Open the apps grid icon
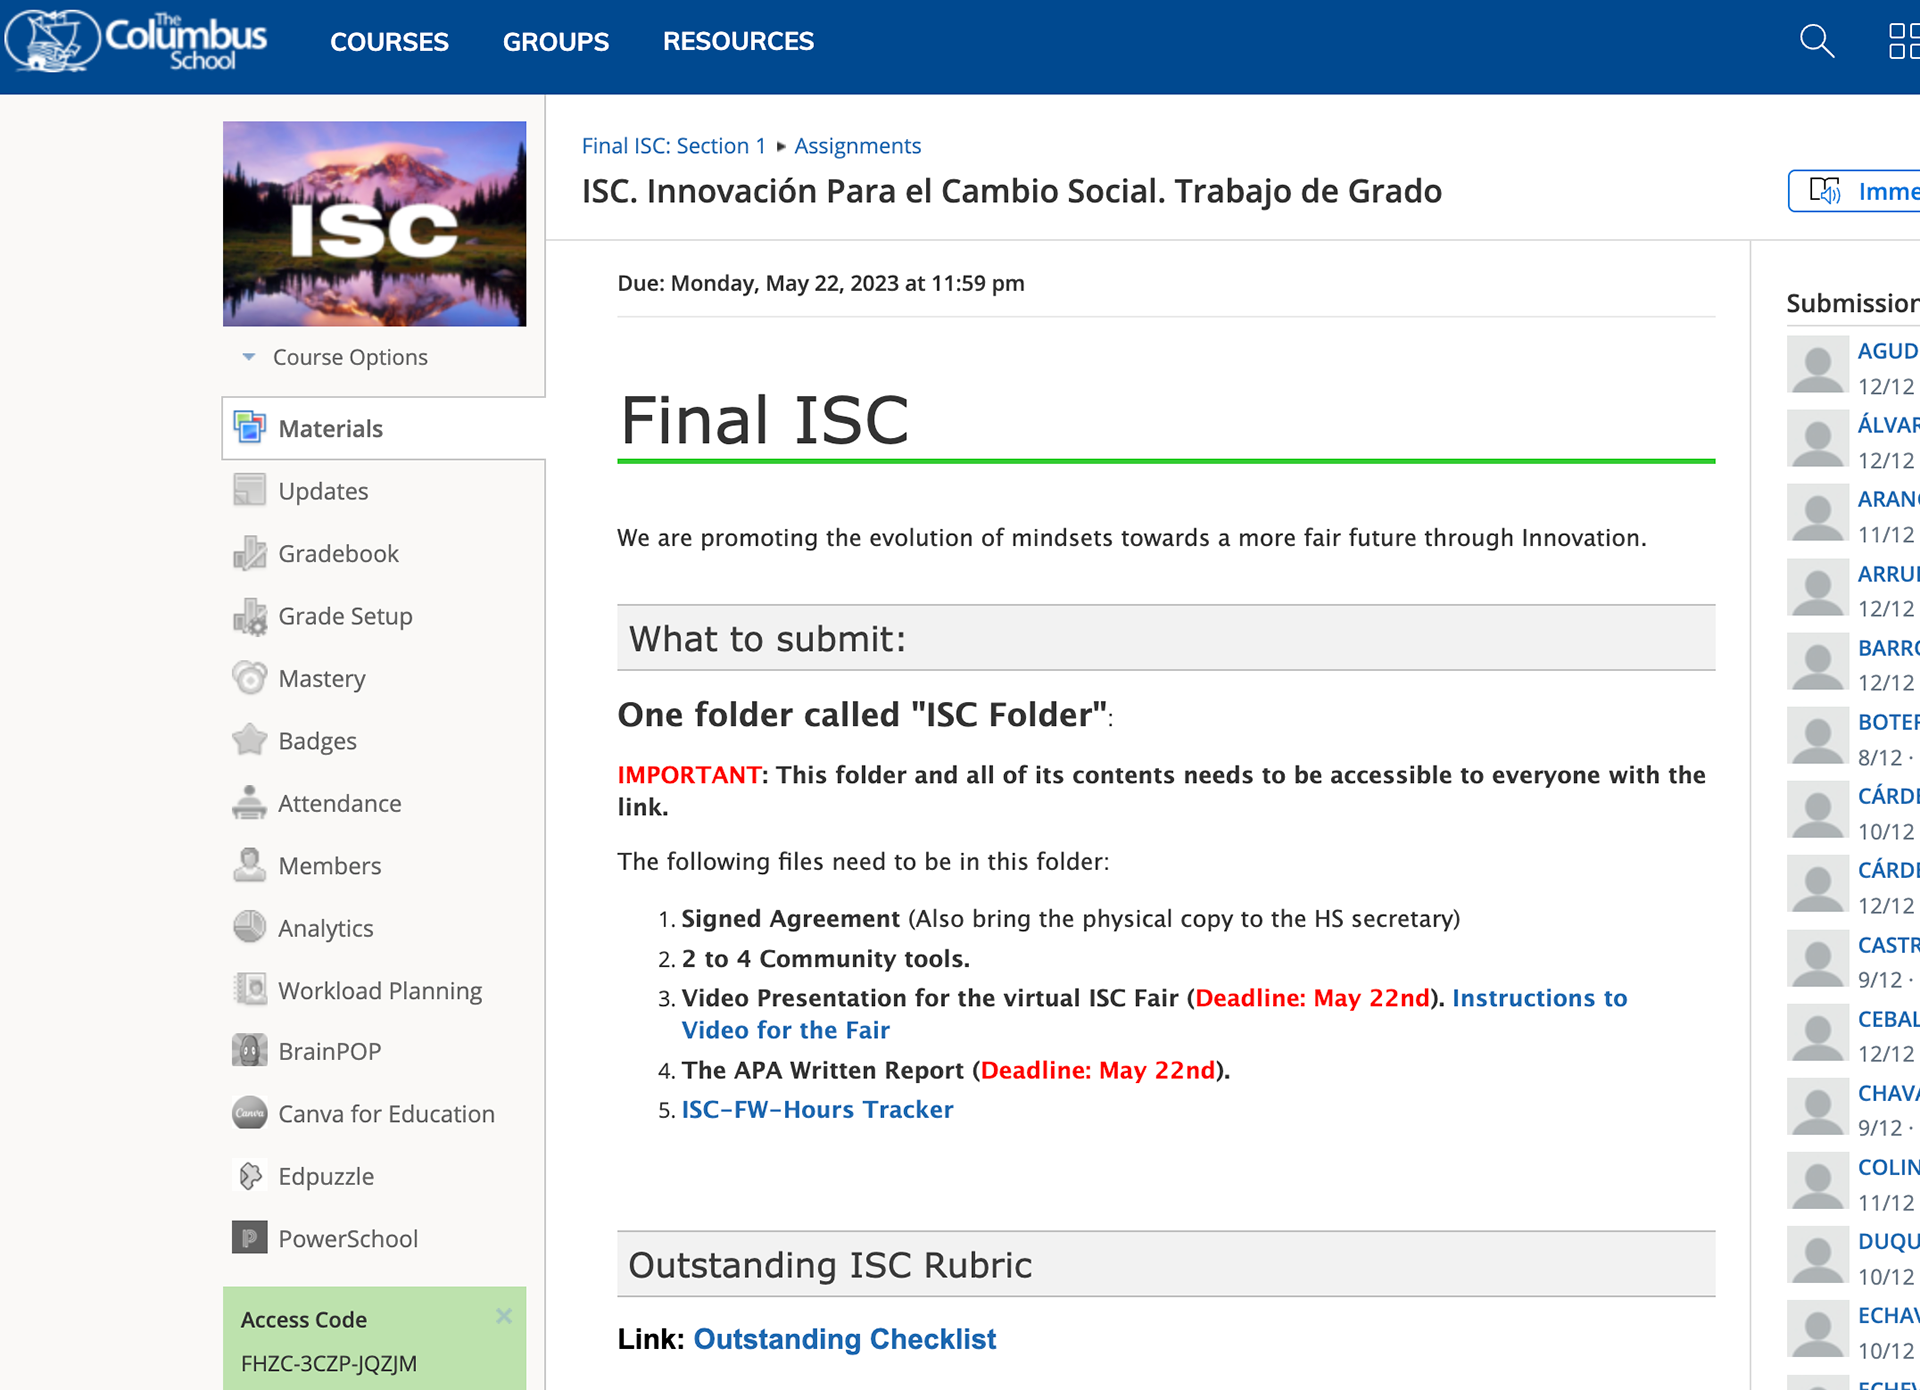1920x1390 pixels. click(1903, 41)
